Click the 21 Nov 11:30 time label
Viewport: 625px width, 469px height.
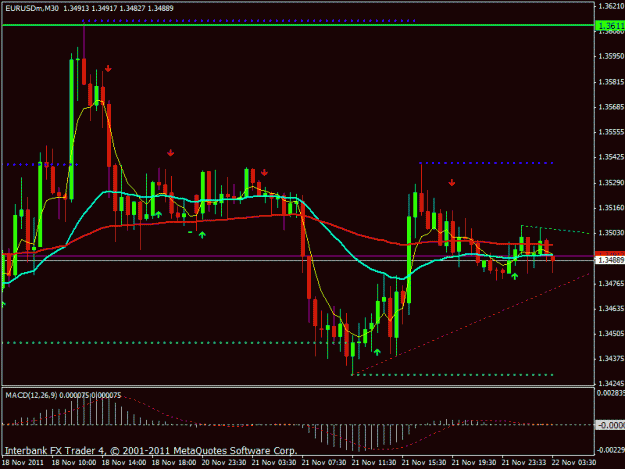pyautogui.click(x=374, y=463)
